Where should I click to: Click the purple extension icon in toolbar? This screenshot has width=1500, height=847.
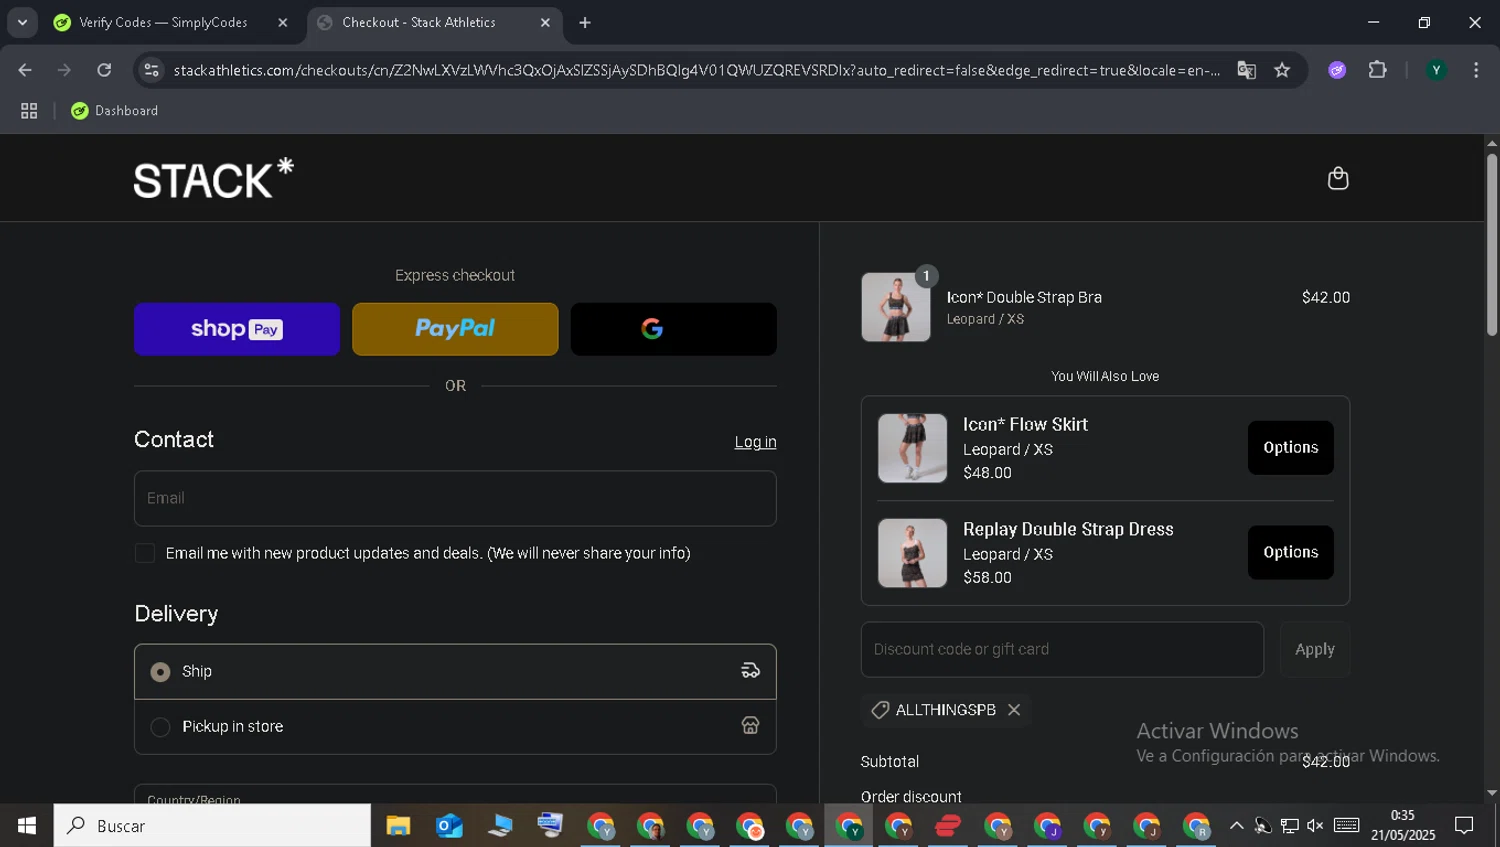pyautogui.click(x=1337, y=70)
